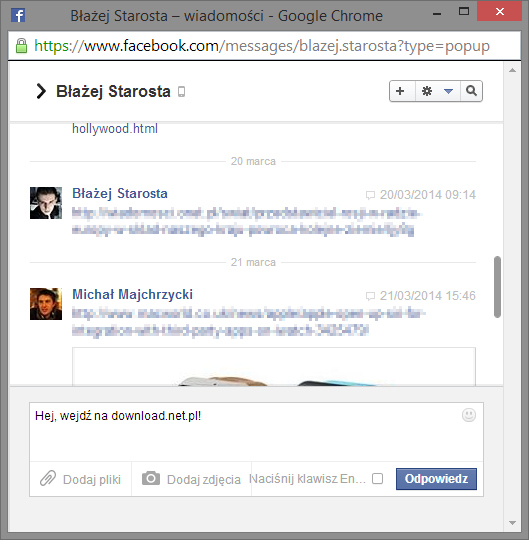Click the 21/03/2014 15:46 timestamp
Screen dimensions: 529x540
pyautogui.click(x=427, y=296)
